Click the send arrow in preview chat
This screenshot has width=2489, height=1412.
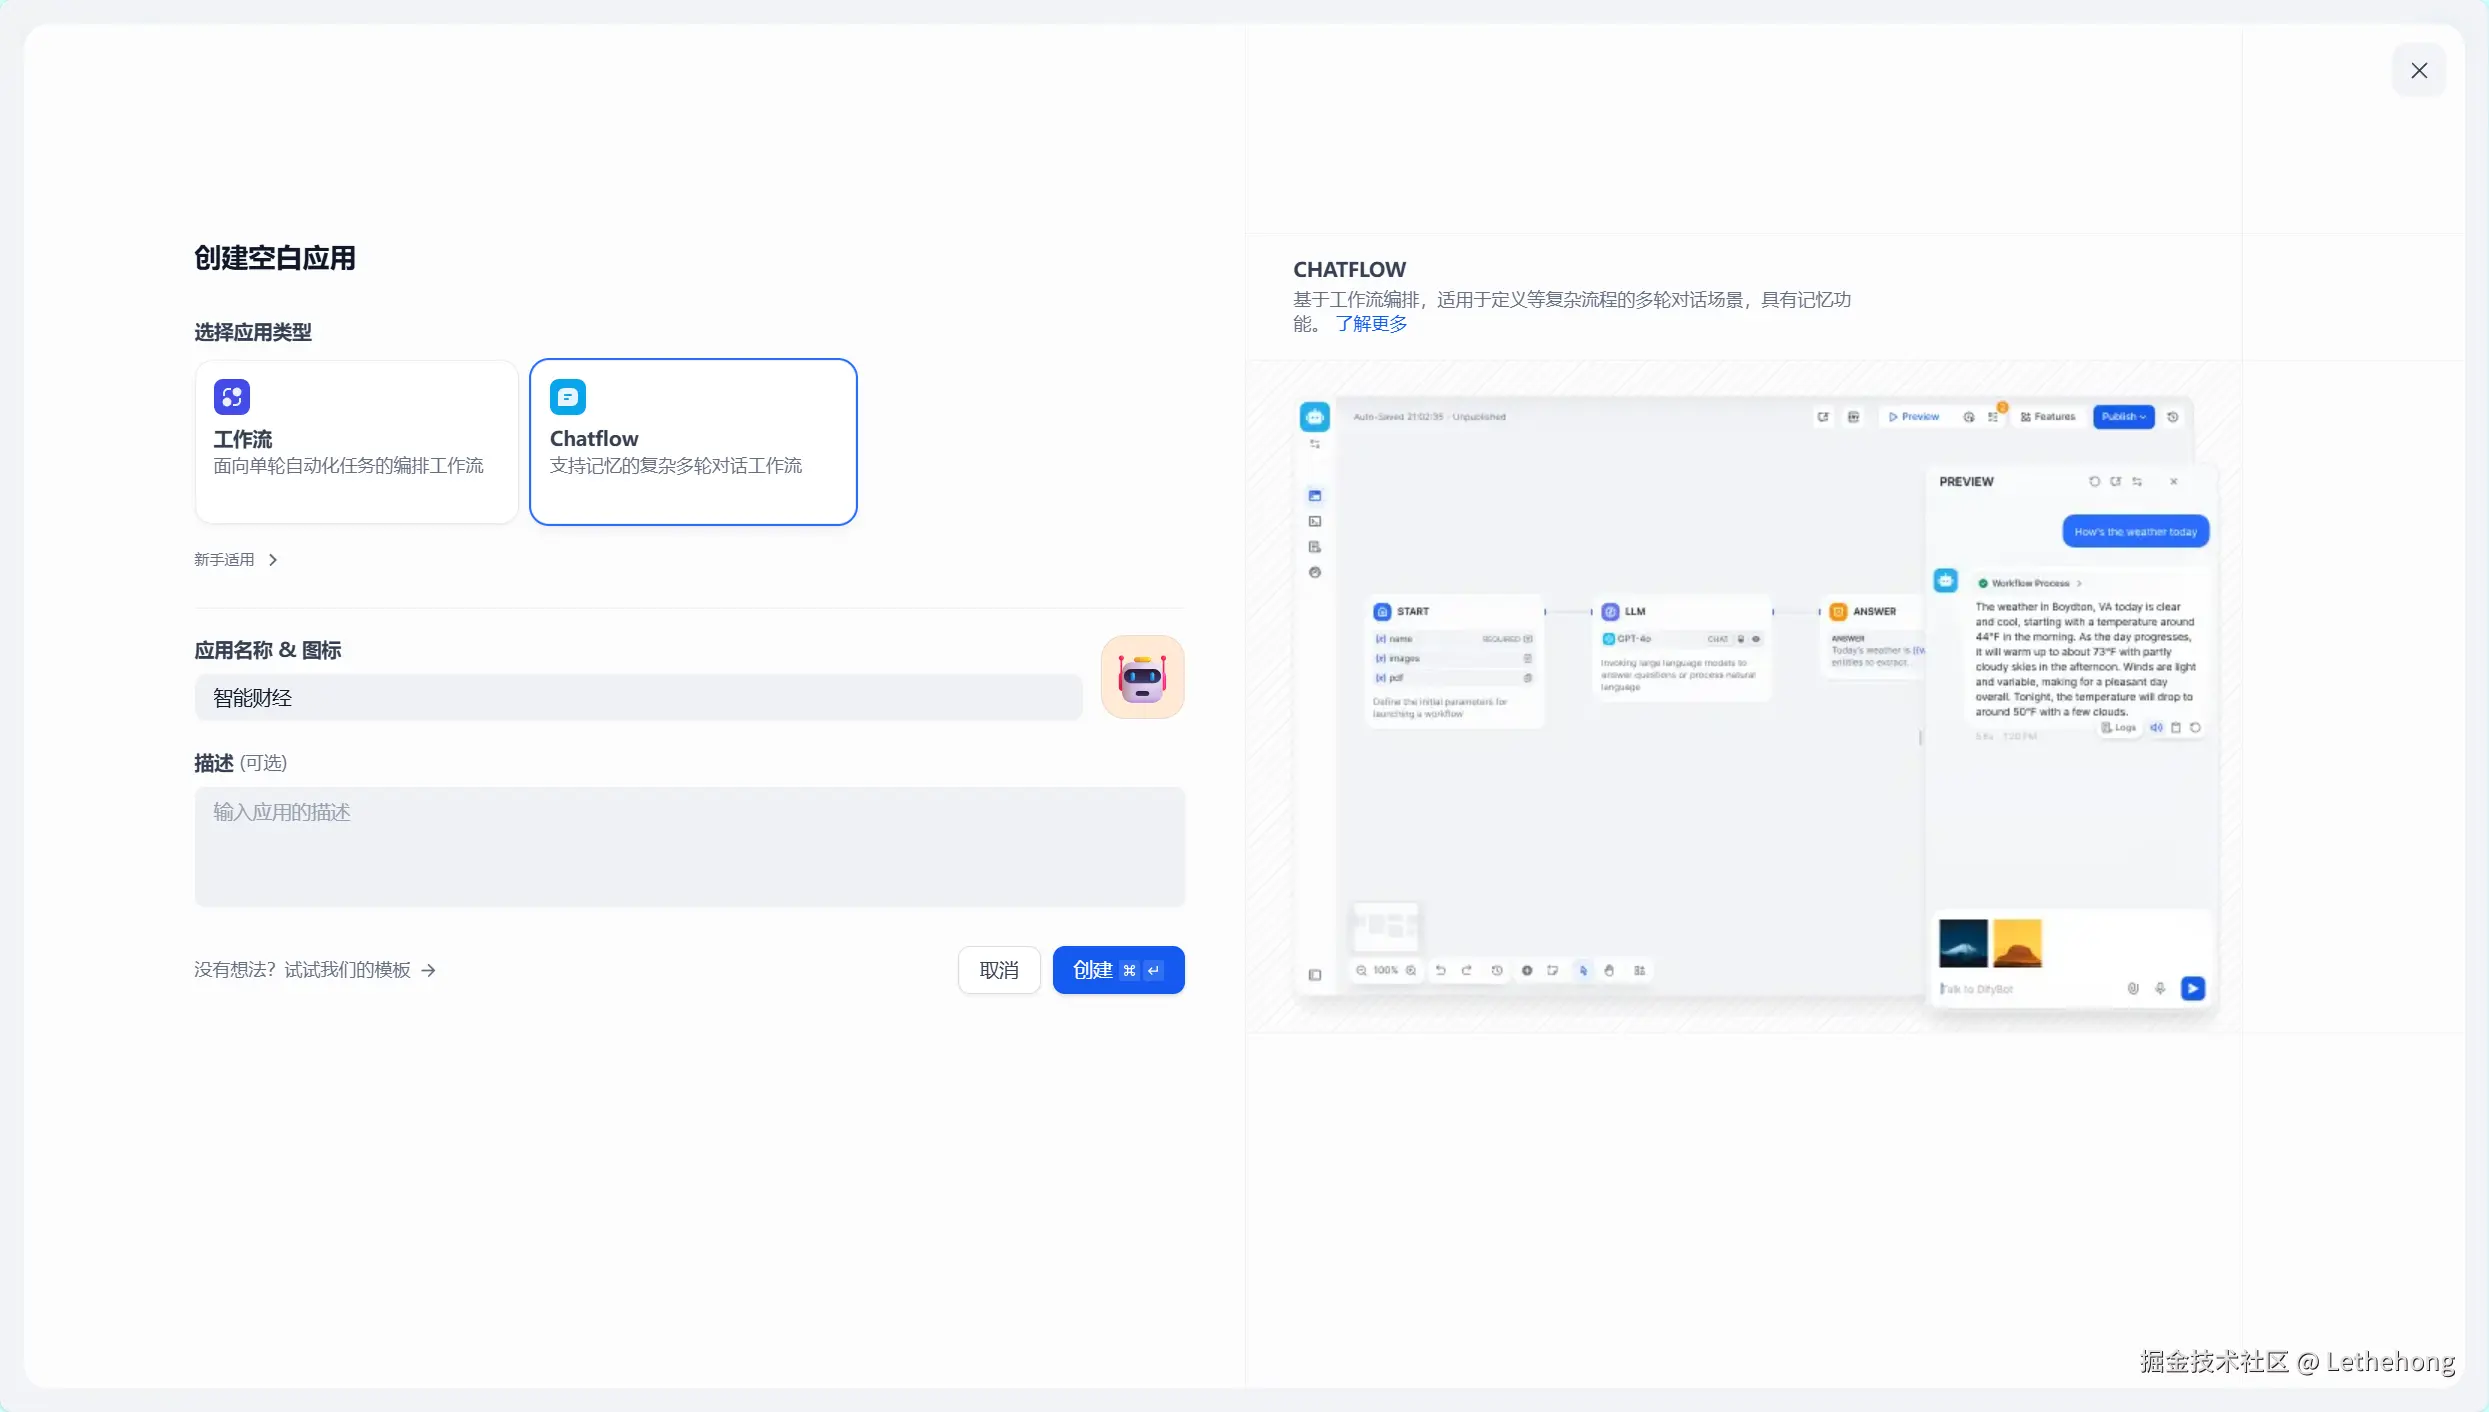click(2192, 988)
